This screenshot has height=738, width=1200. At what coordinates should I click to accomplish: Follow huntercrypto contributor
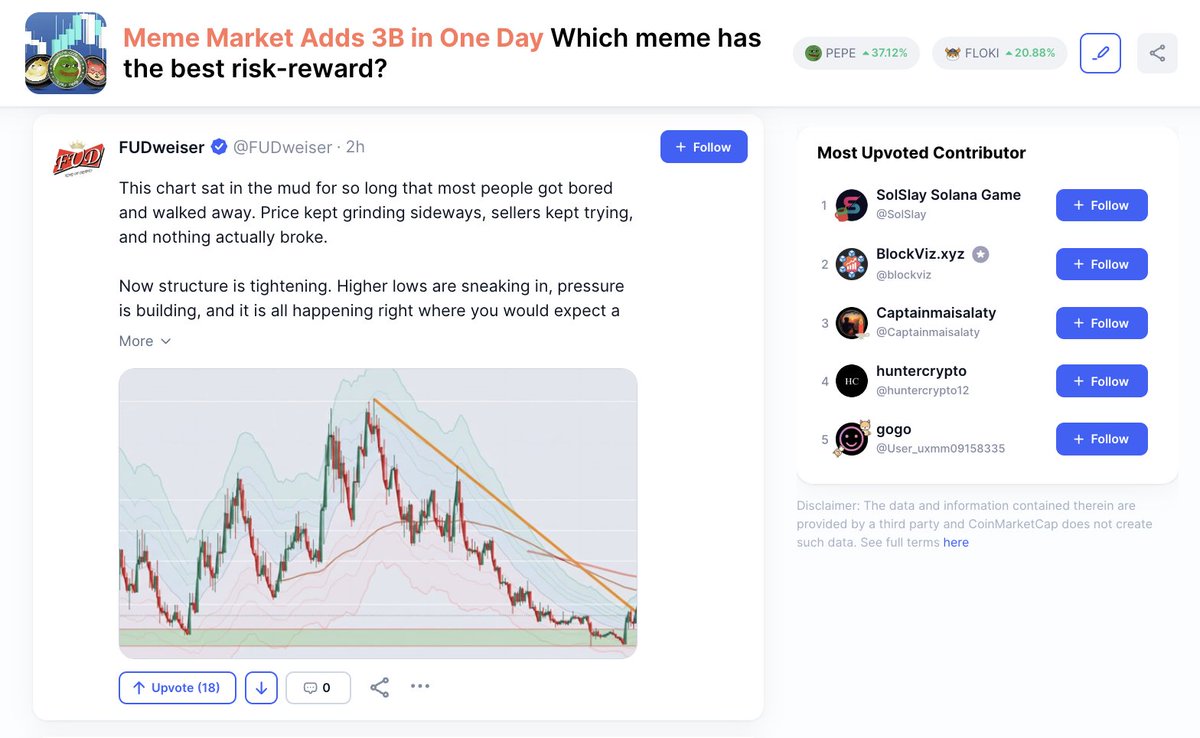point(1101,381)
